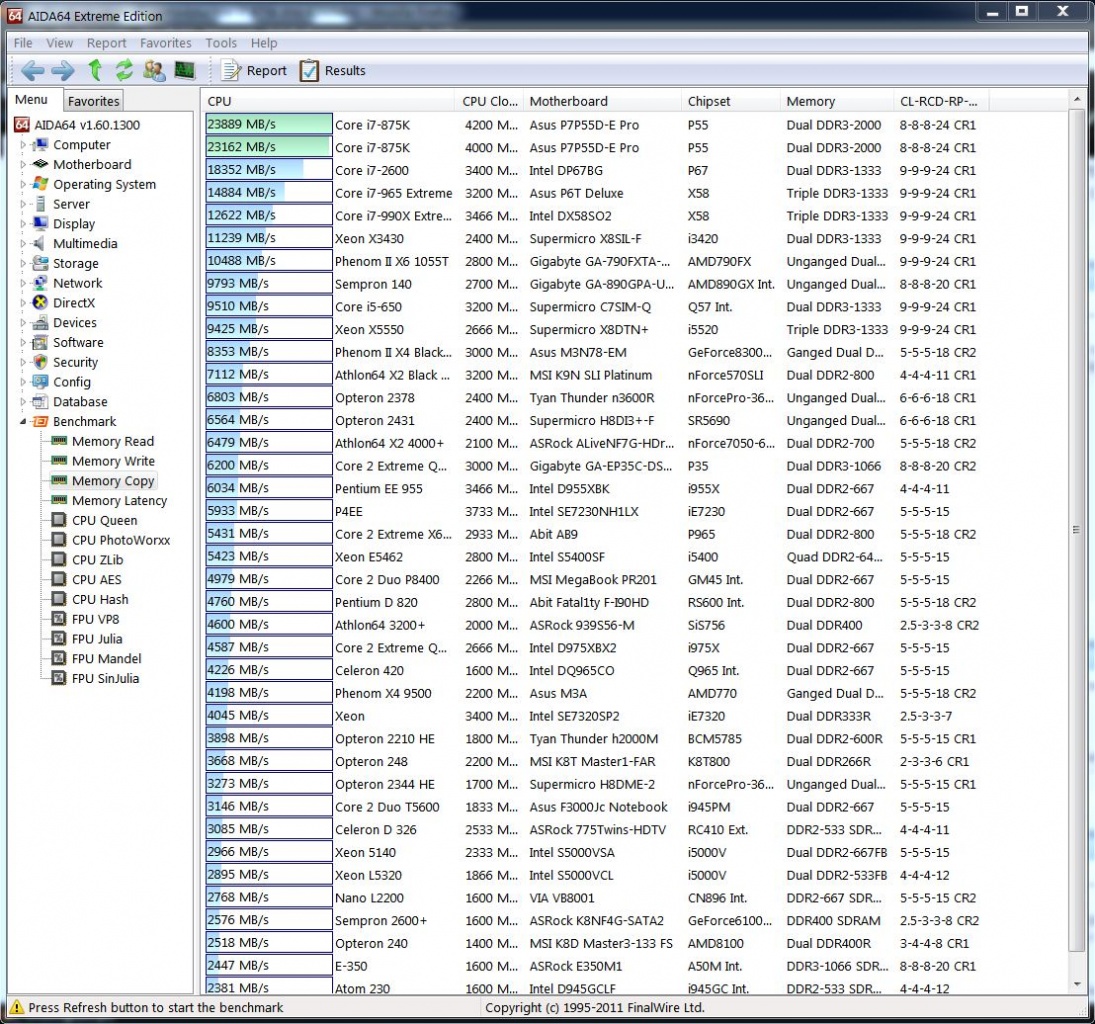Viewport: 1095px width, 1024px height.
Task: Select the Security shield icon
Action: click(x=41, y=362)
